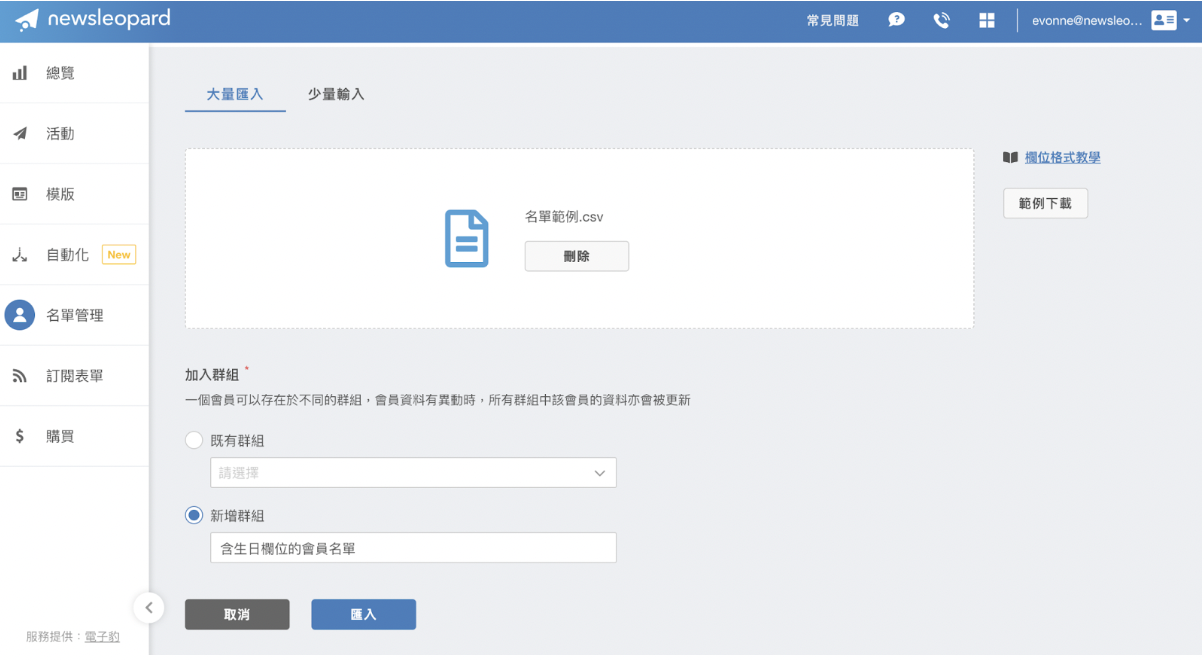The height and width of the screenshot is (660, 1204).
Task: Click the 自動化 workflow icon
Action: point(20,255)
